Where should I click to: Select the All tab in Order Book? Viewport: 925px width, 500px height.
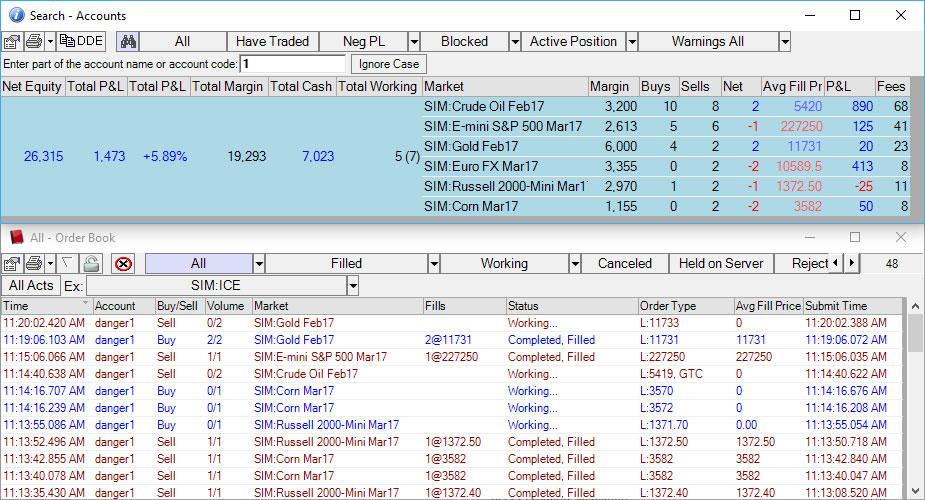[x=199, y=264]
